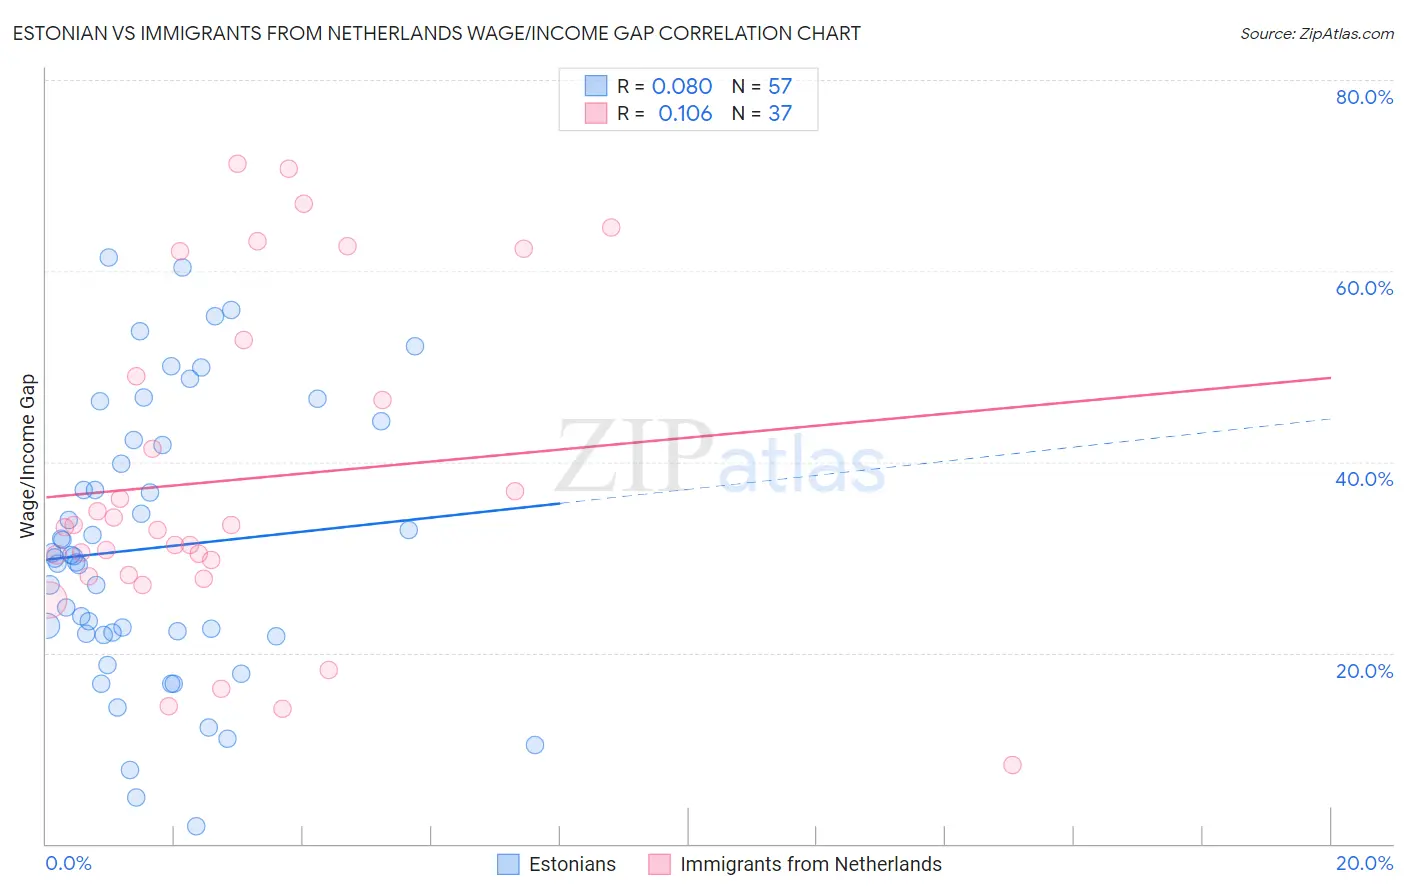Click the dashed blue extrapolation line
The width and height of the screenshot is (1406, 892).
click(x=945, y=461)
